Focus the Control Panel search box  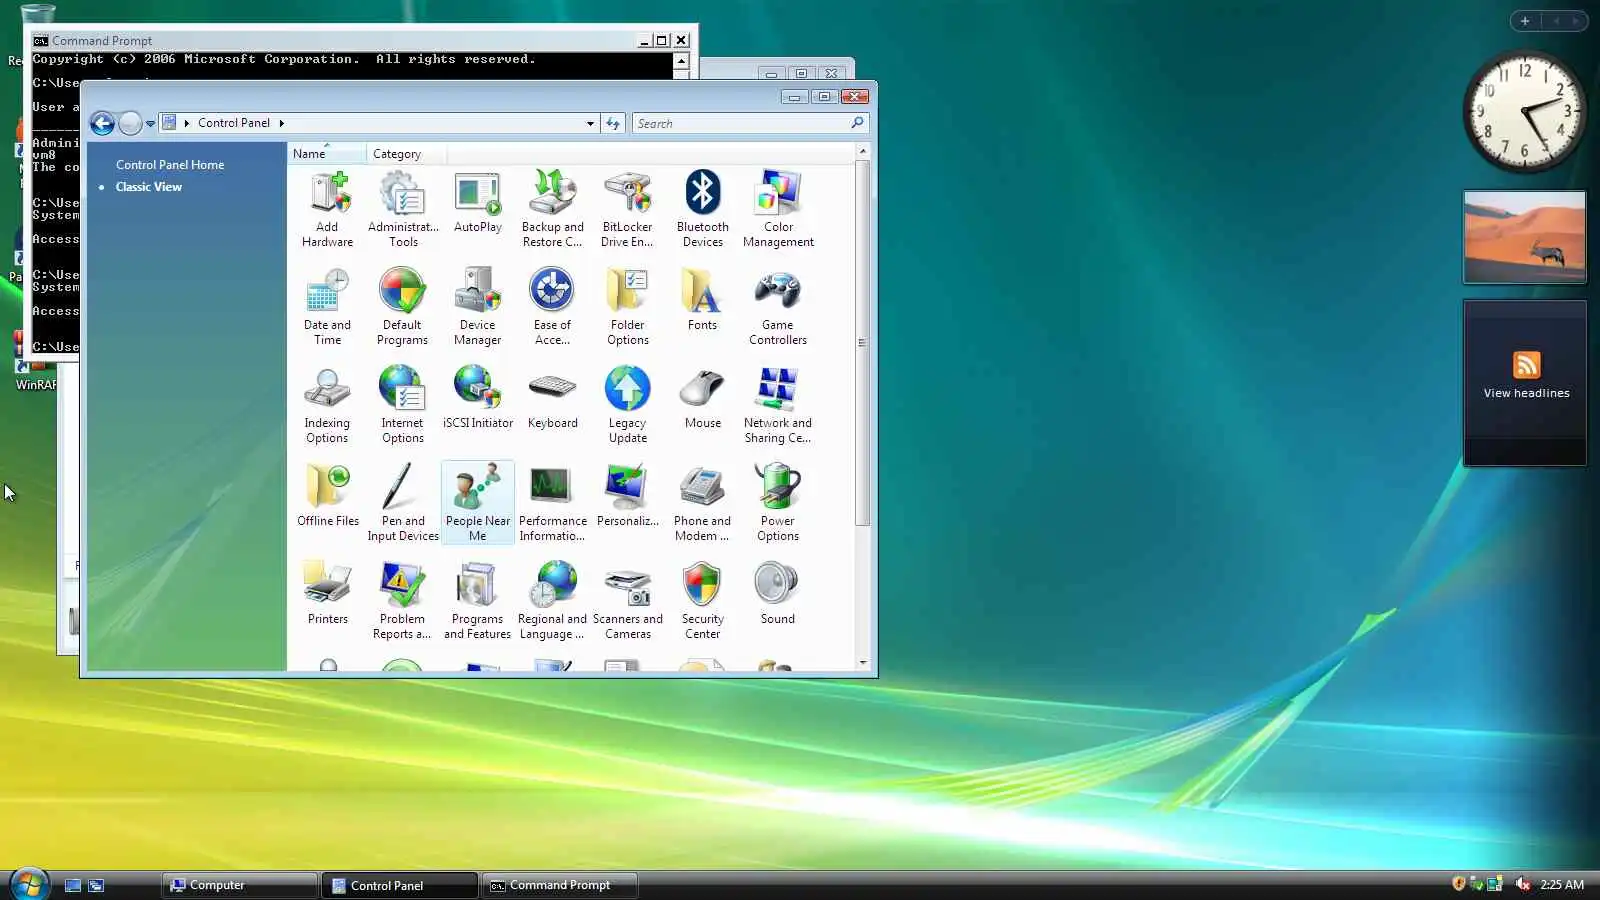coord(742,123)
